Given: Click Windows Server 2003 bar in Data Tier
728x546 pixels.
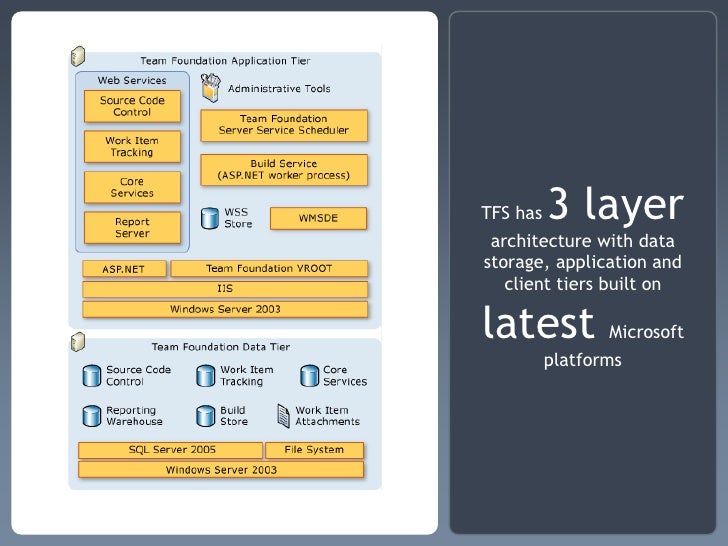Looking at the screenshot, I should [221, 470].
